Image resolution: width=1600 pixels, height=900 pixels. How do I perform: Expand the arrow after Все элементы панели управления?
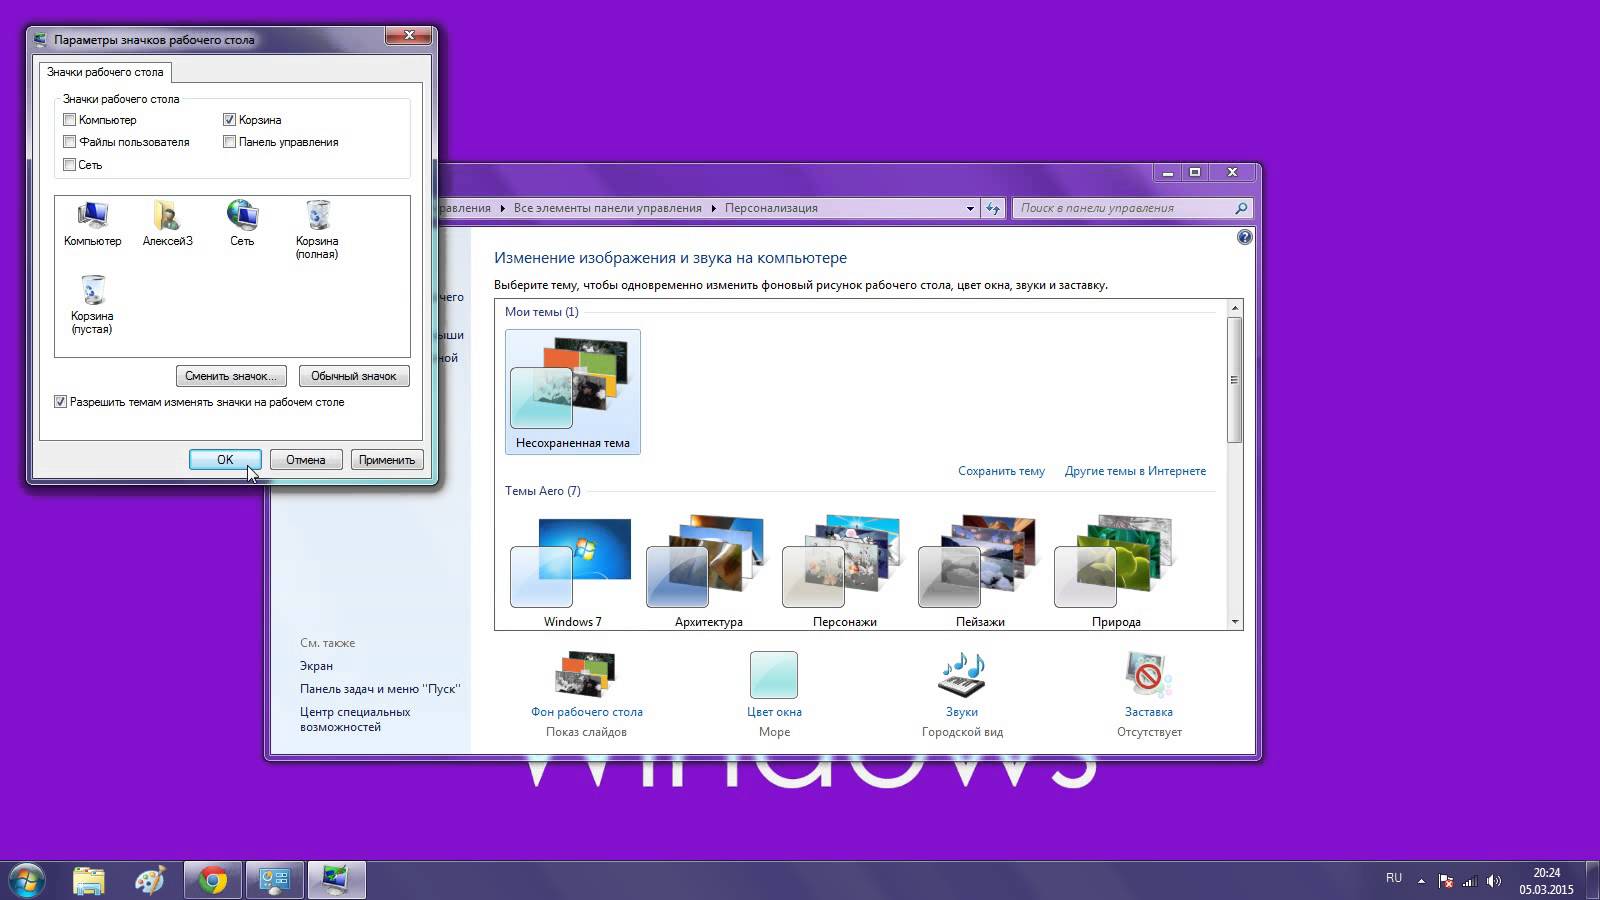point(714,208)
